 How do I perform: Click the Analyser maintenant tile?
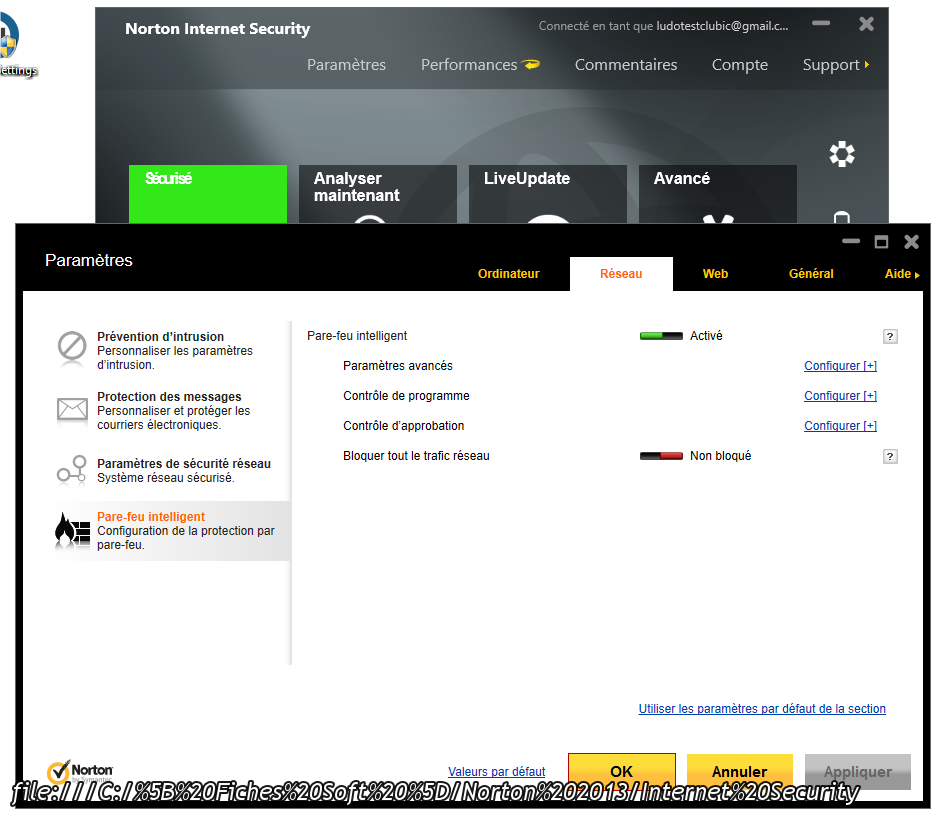coord(378,194)
